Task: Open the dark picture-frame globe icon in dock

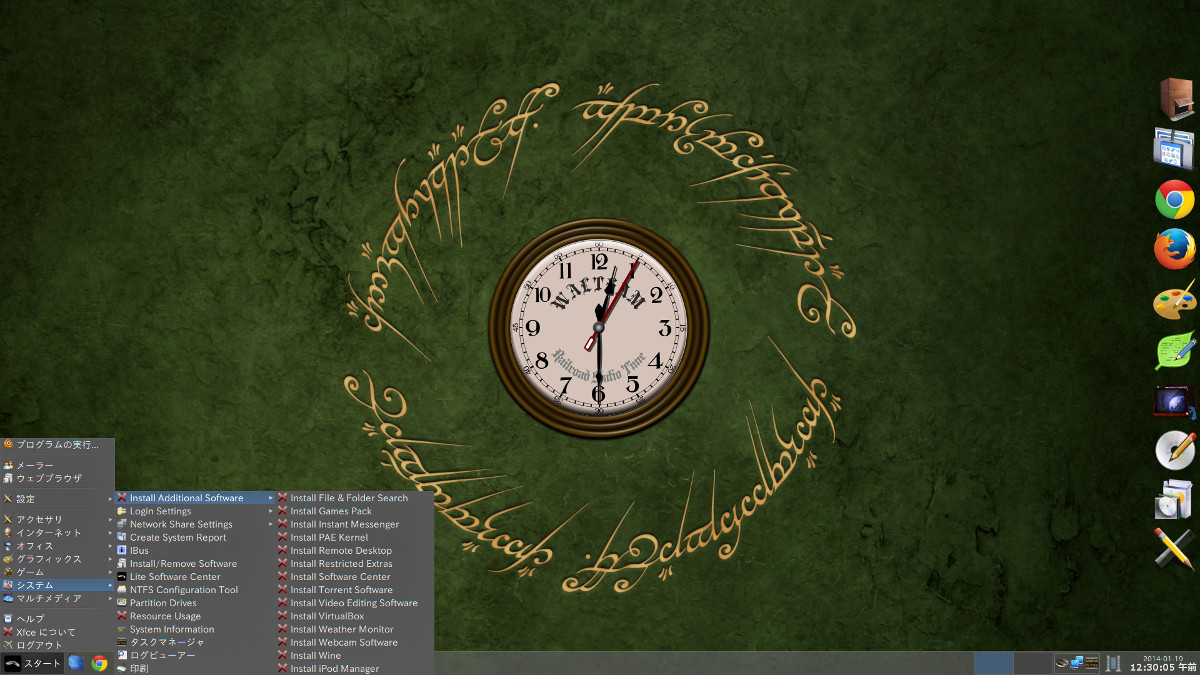Action: coord(1175,401)
